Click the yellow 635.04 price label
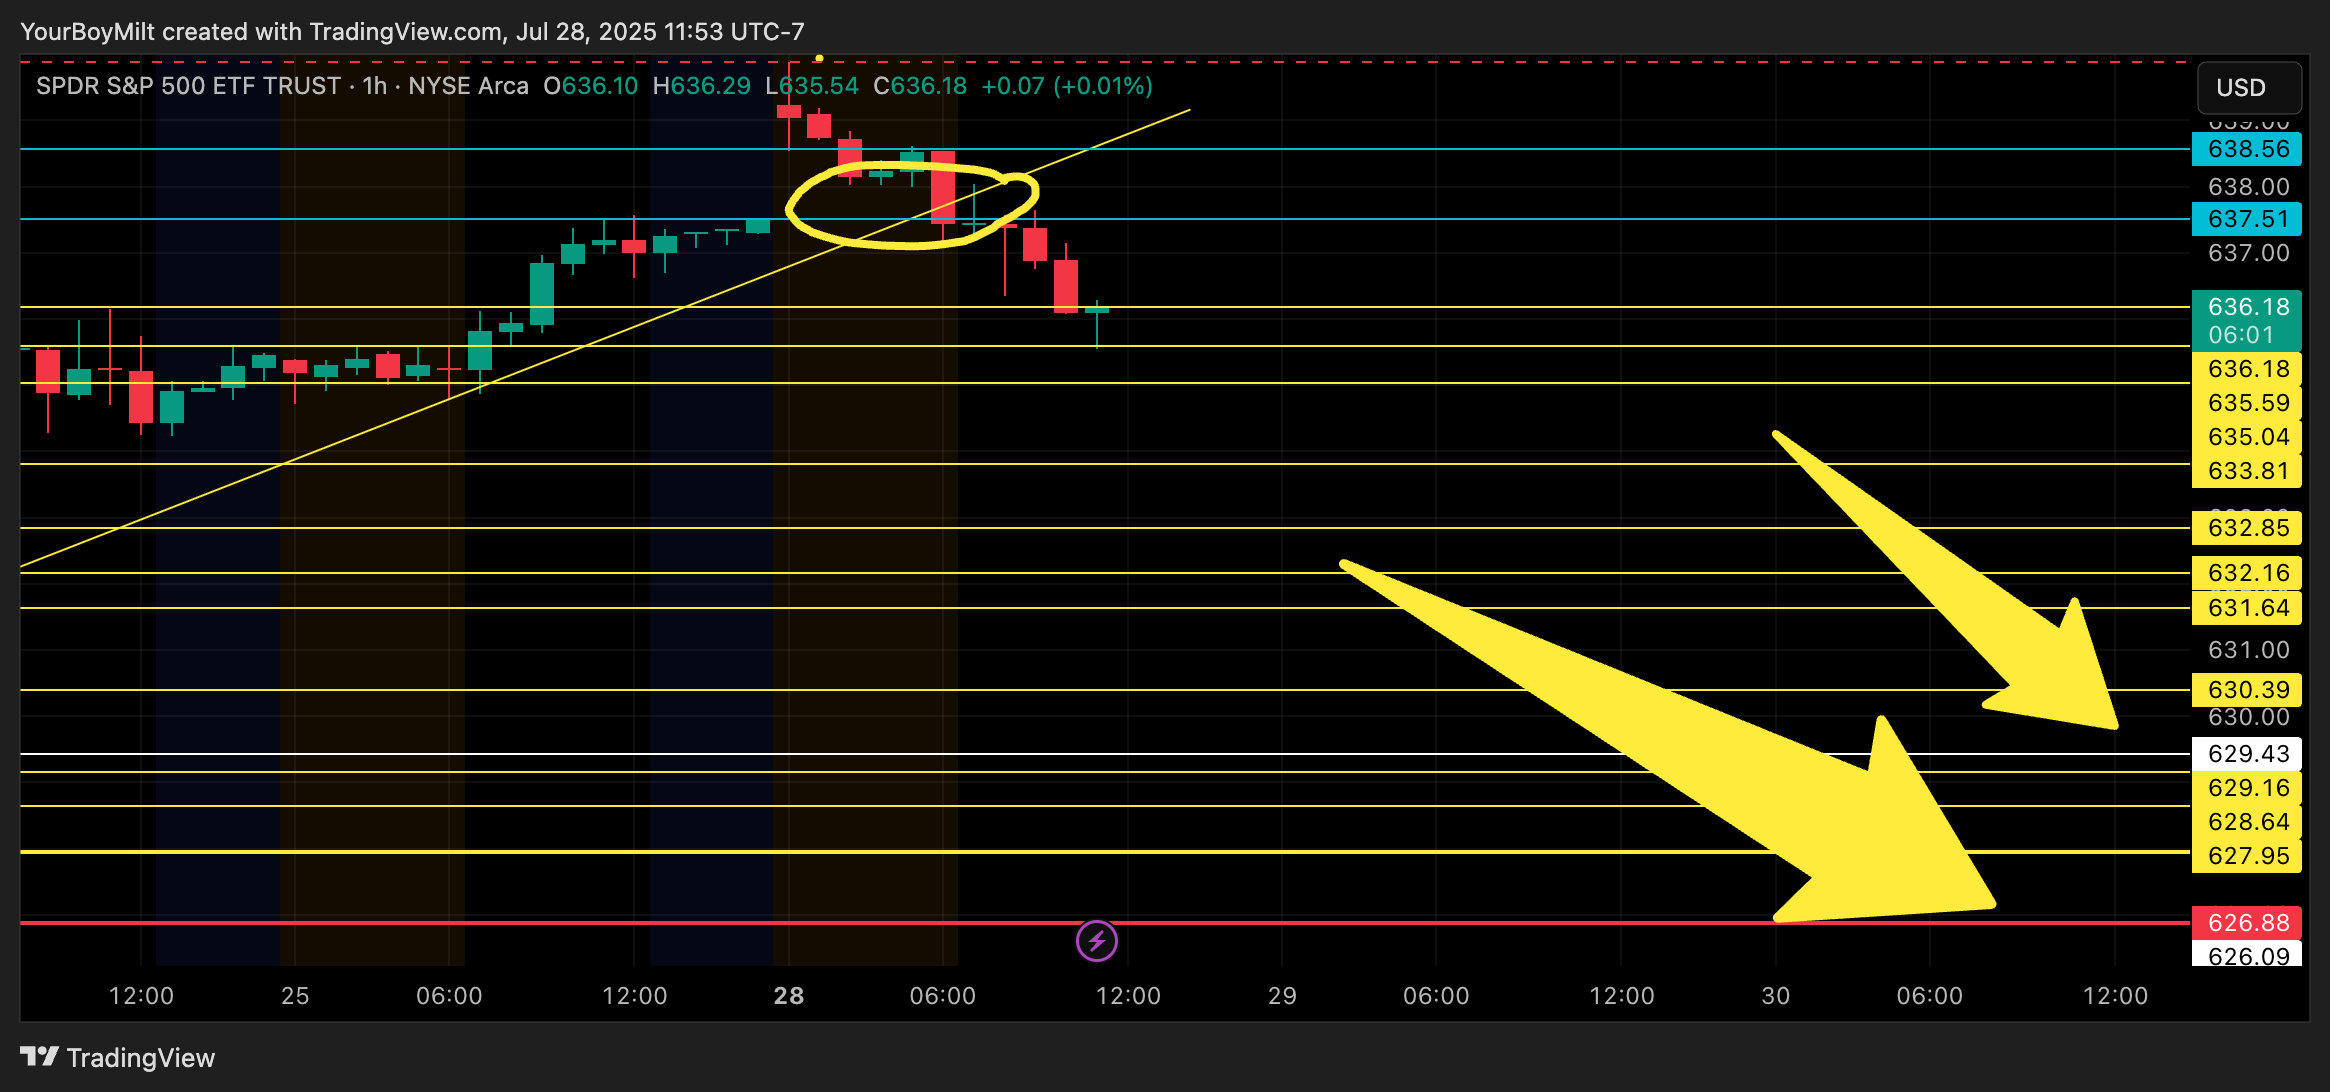 (x=2246, y=437)
